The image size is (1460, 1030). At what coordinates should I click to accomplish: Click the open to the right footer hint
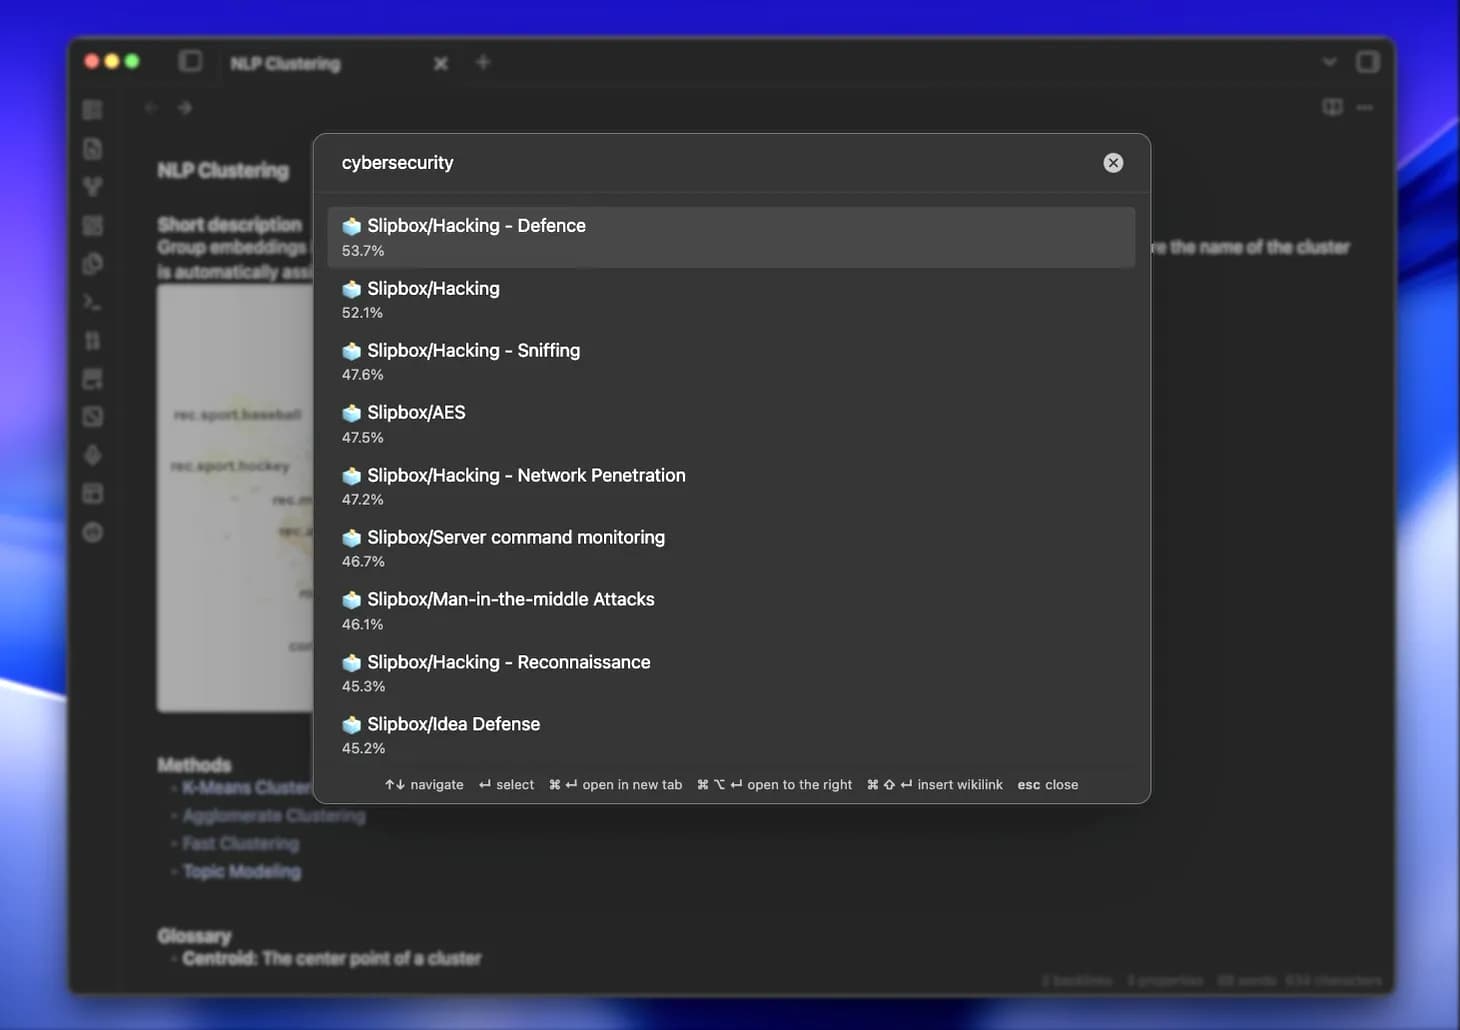(x=774, y=785)
